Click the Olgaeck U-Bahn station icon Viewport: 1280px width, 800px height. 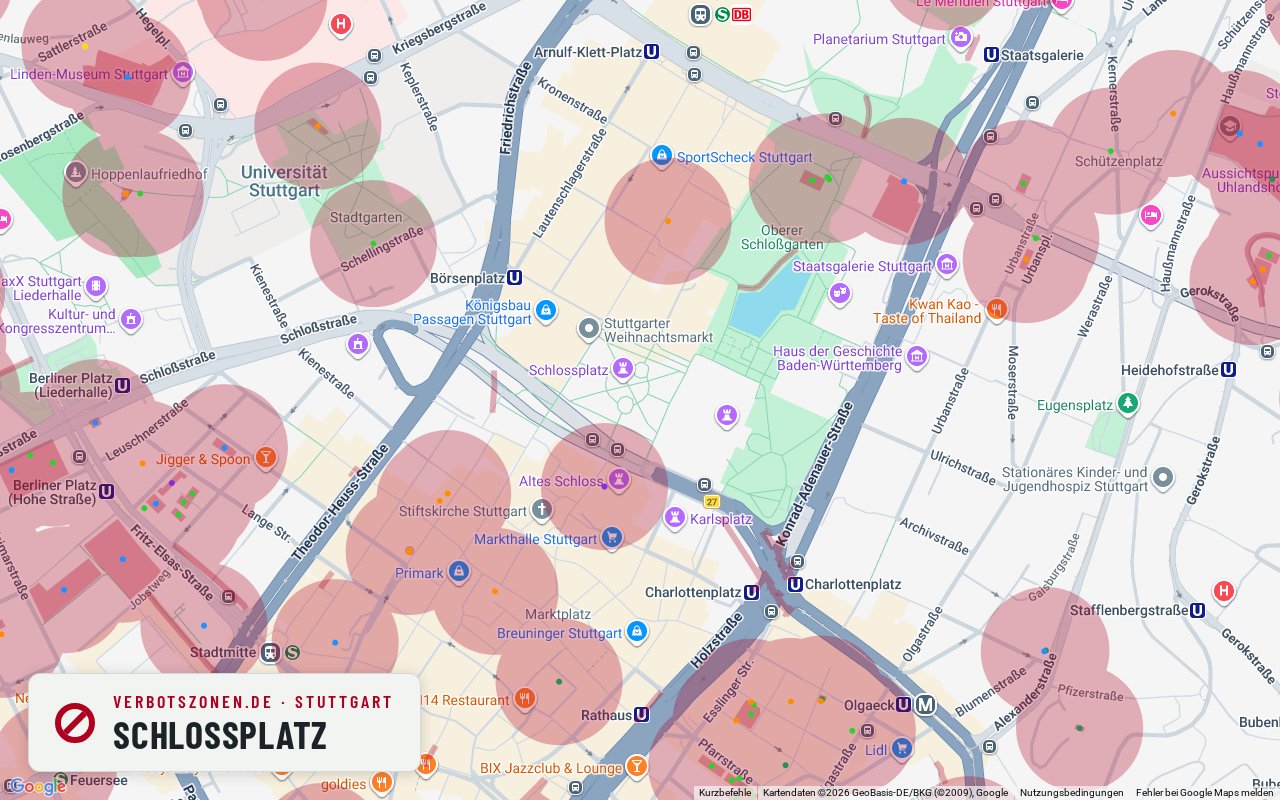pos(903,704)
